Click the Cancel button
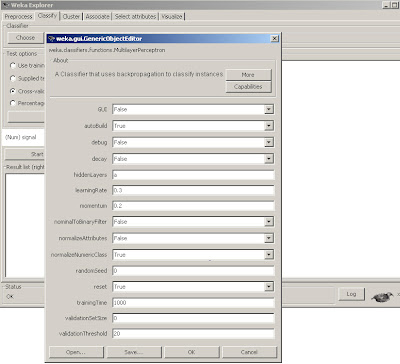This screenshot has height=364, width=400. tap(249, 352)
